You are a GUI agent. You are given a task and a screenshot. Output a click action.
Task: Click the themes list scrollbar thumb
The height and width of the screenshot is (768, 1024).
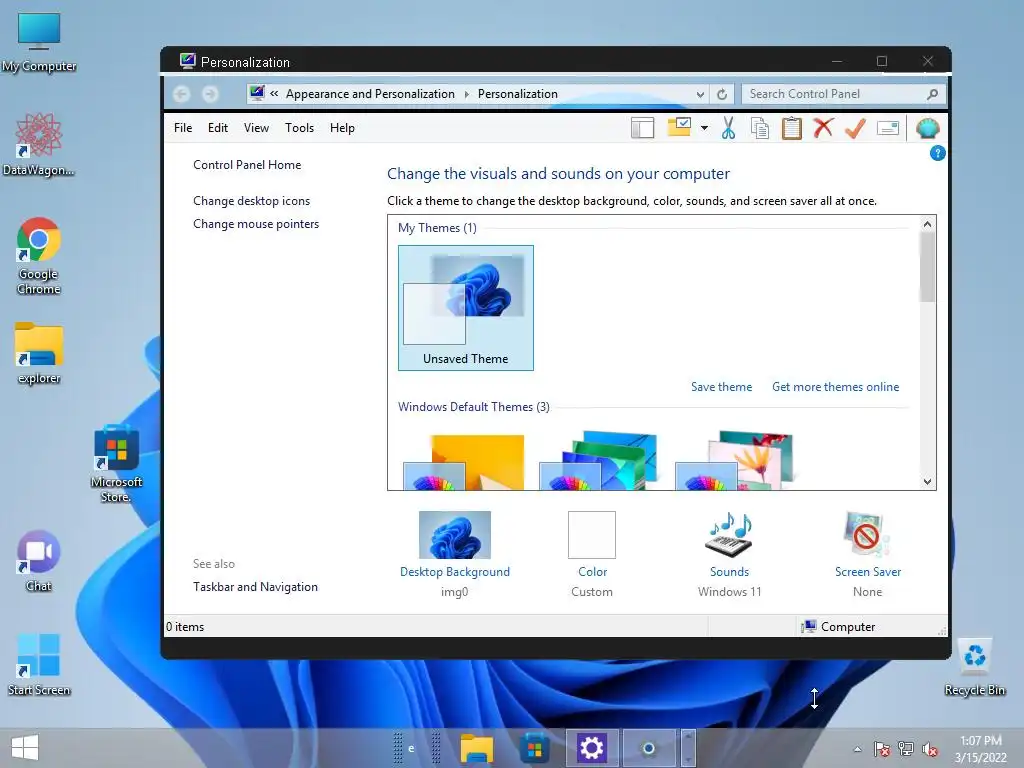pyautogui.click(x=927, y=267)
